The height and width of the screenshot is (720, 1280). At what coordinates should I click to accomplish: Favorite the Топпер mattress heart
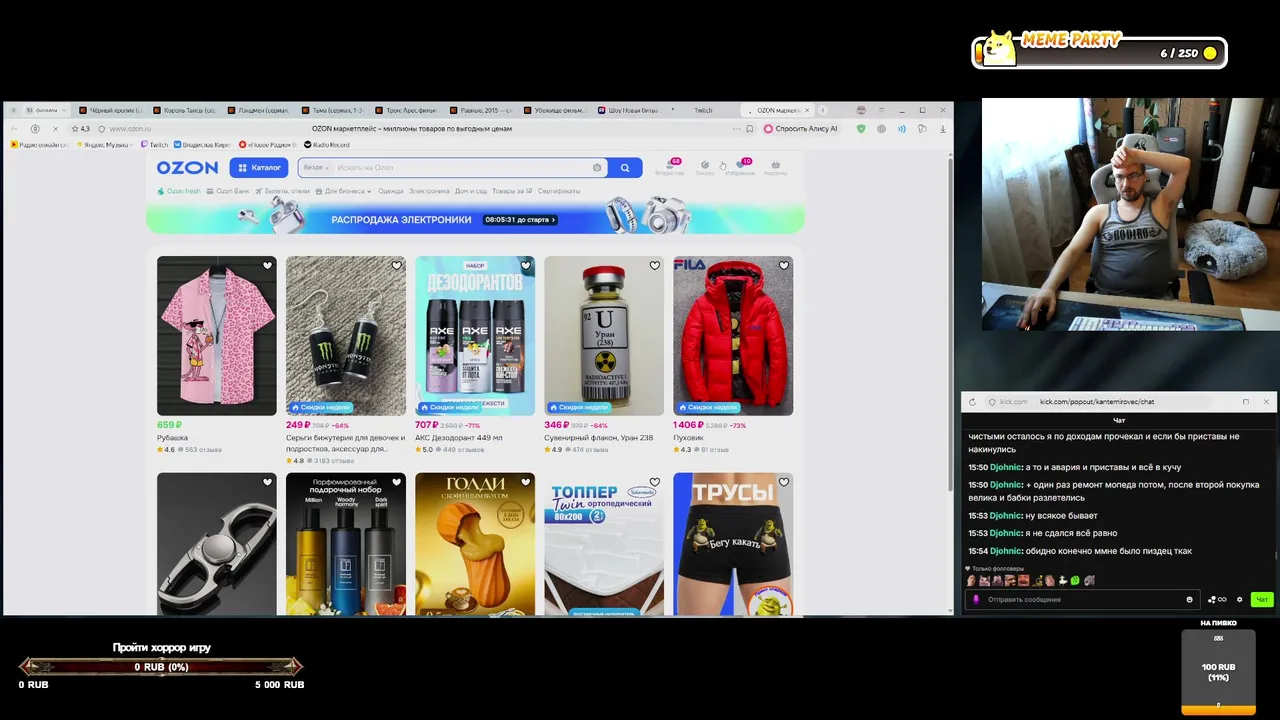(x=654, y=482)
